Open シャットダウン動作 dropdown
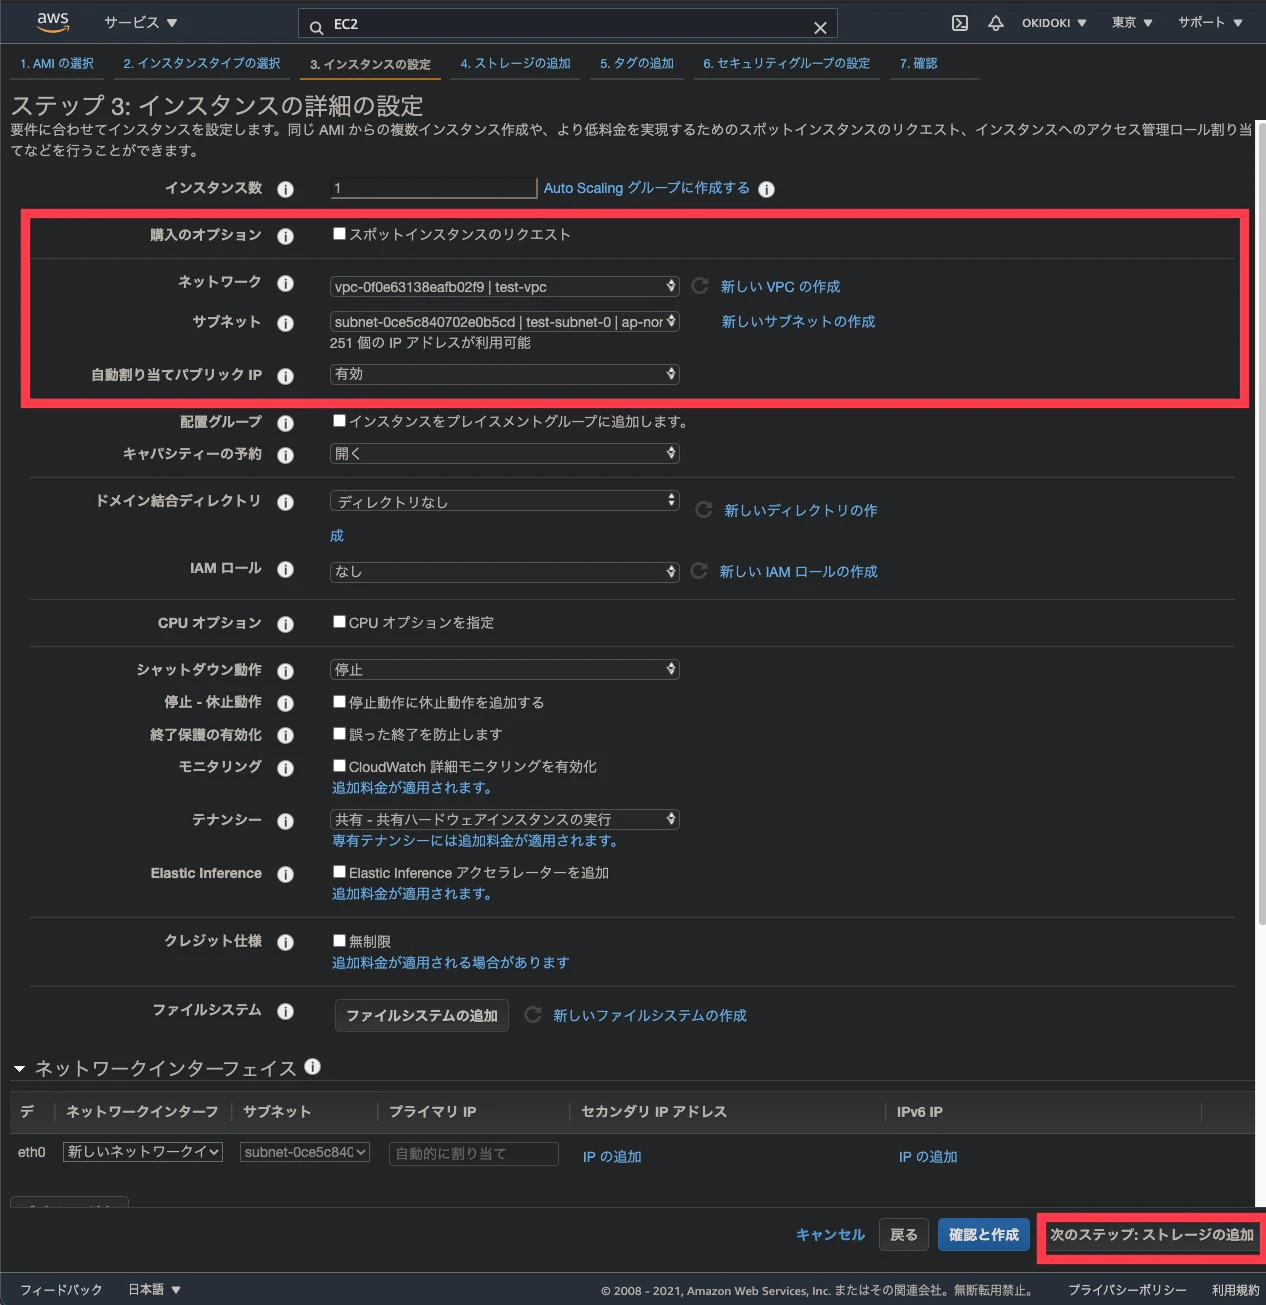The image size is (1266, 1305). click(505, 669)
